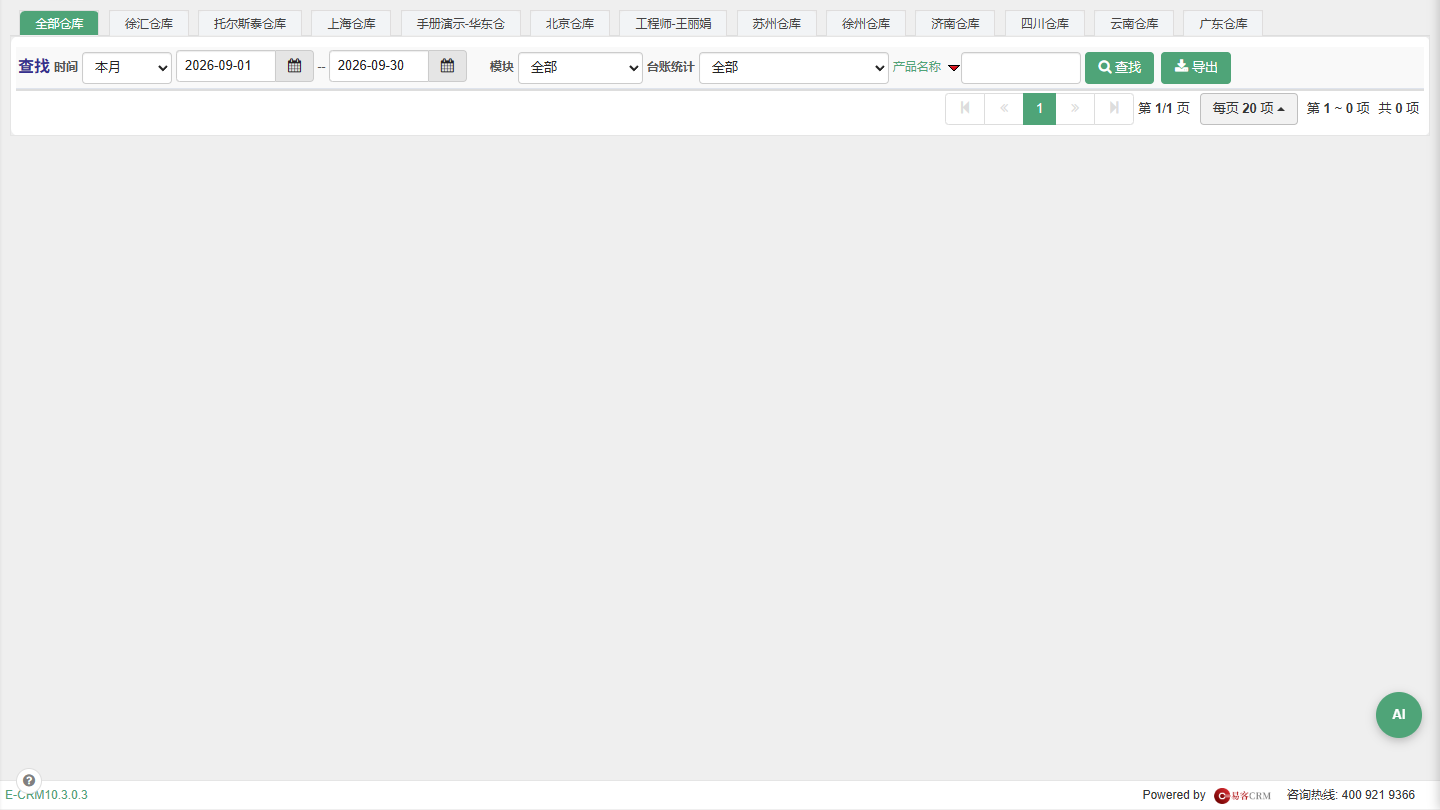
Task: Click the red triangle beside 产品名称
Action: point(953,68)
